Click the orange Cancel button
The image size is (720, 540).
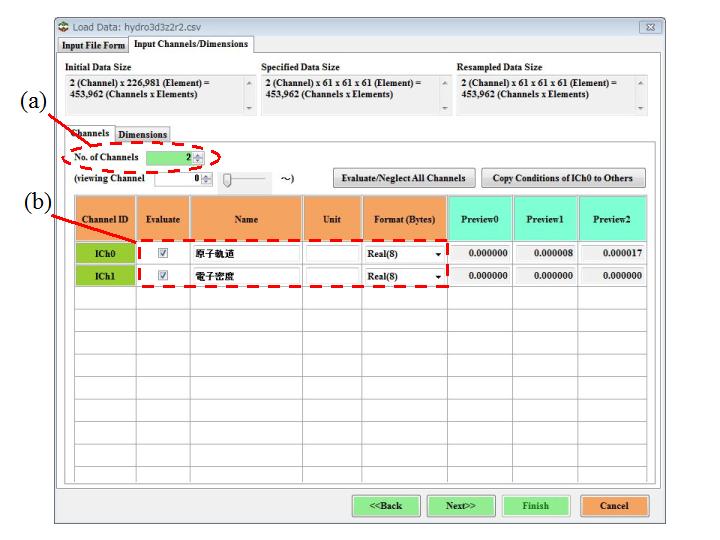[x=613, y=506]
